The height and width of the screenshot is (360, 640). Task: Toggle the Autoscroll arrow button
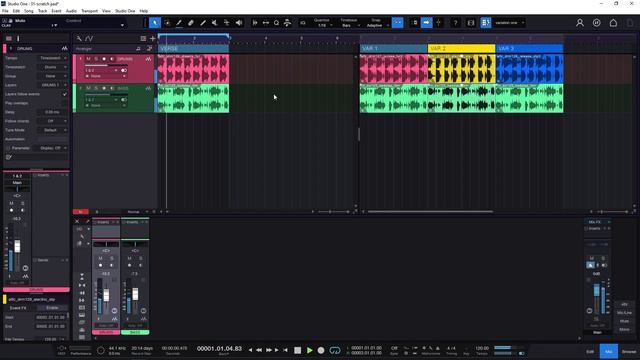tap(426, 23)
